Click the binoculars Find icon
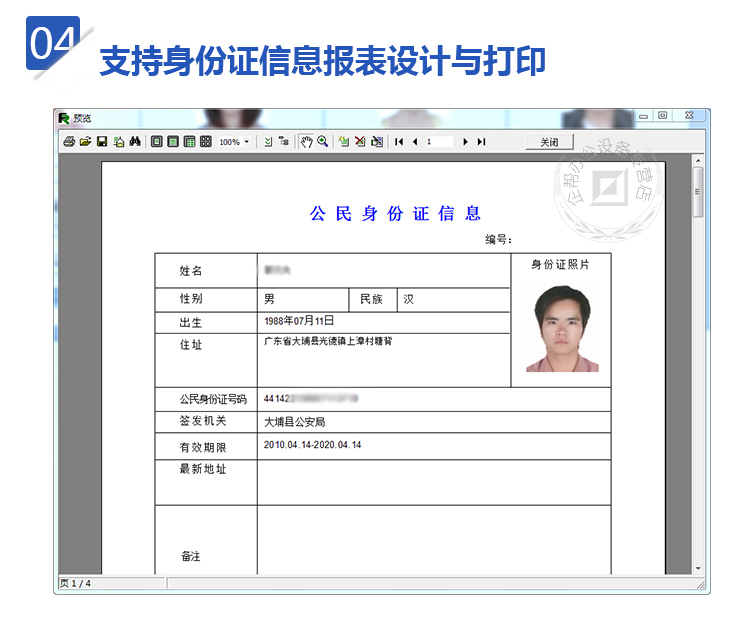This screenshot has height=626, width=750. [135, 142]
